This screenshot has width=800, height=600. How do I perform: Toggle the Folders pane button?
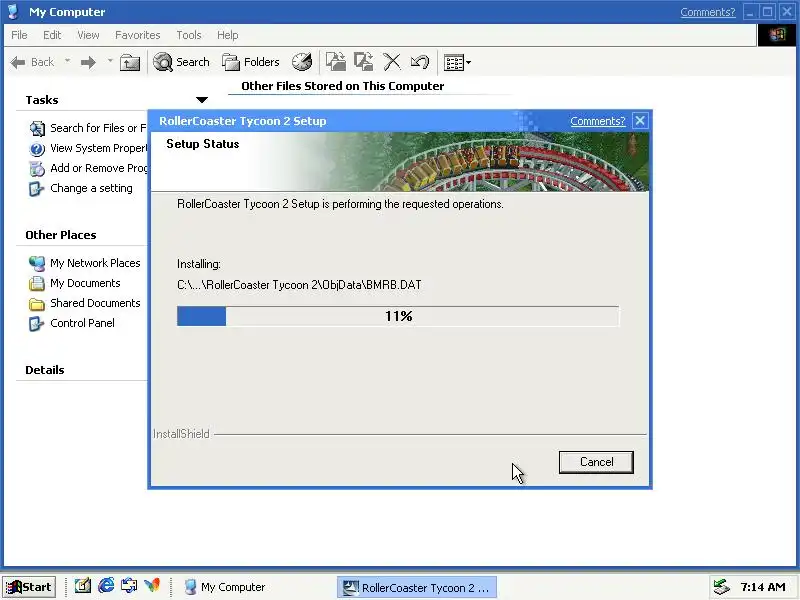tap(251, 62)
